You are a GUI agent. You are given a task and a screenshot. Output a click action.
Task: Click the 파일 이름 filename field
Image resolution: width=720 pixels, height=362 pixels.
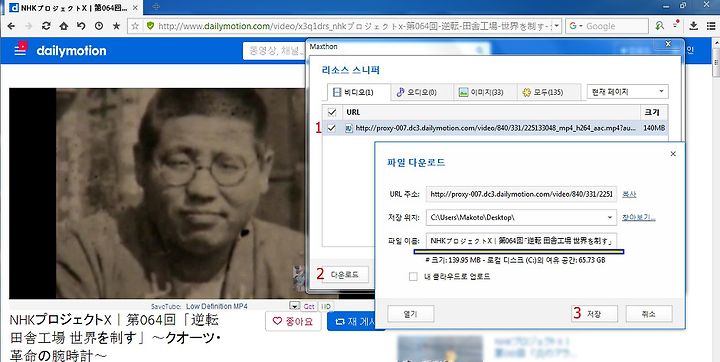521,241
